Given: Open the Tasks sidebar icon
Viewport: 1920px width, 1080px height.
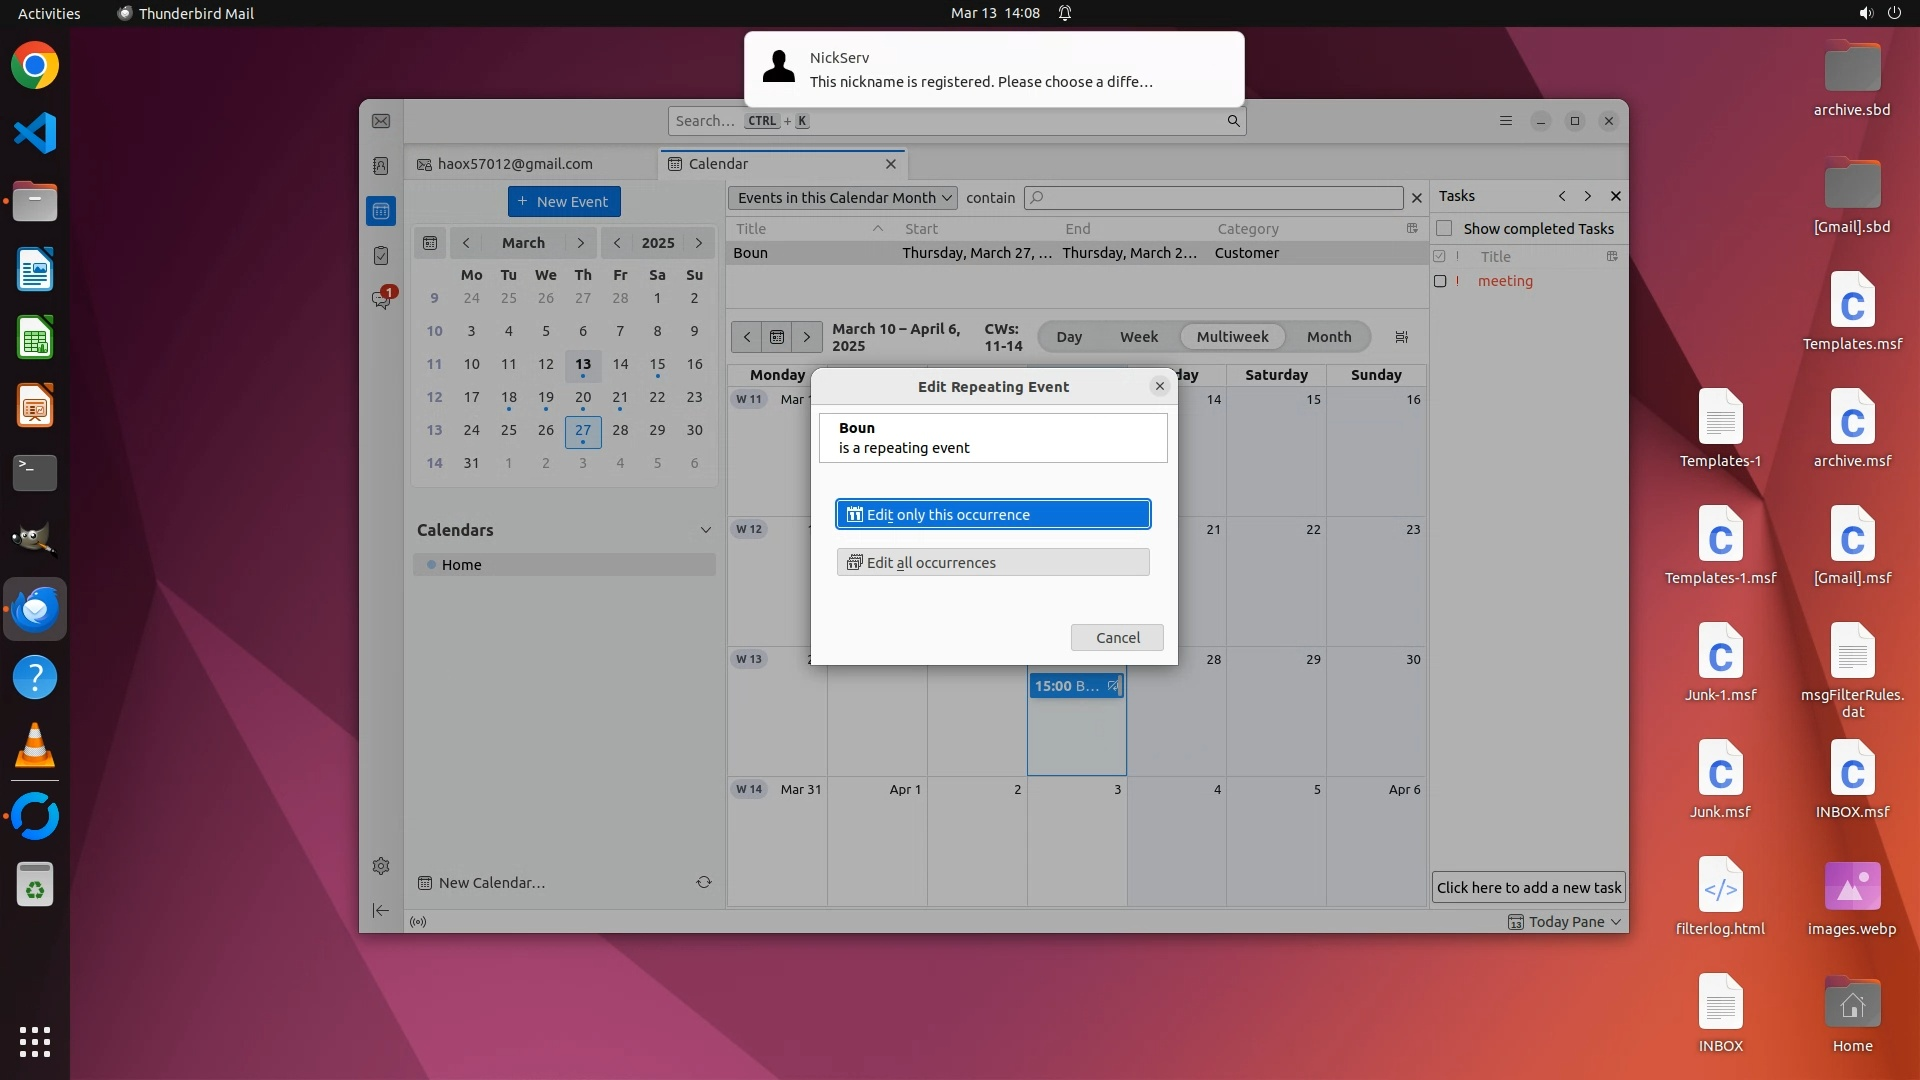Looking at the screenshot, I should (381, 256).
